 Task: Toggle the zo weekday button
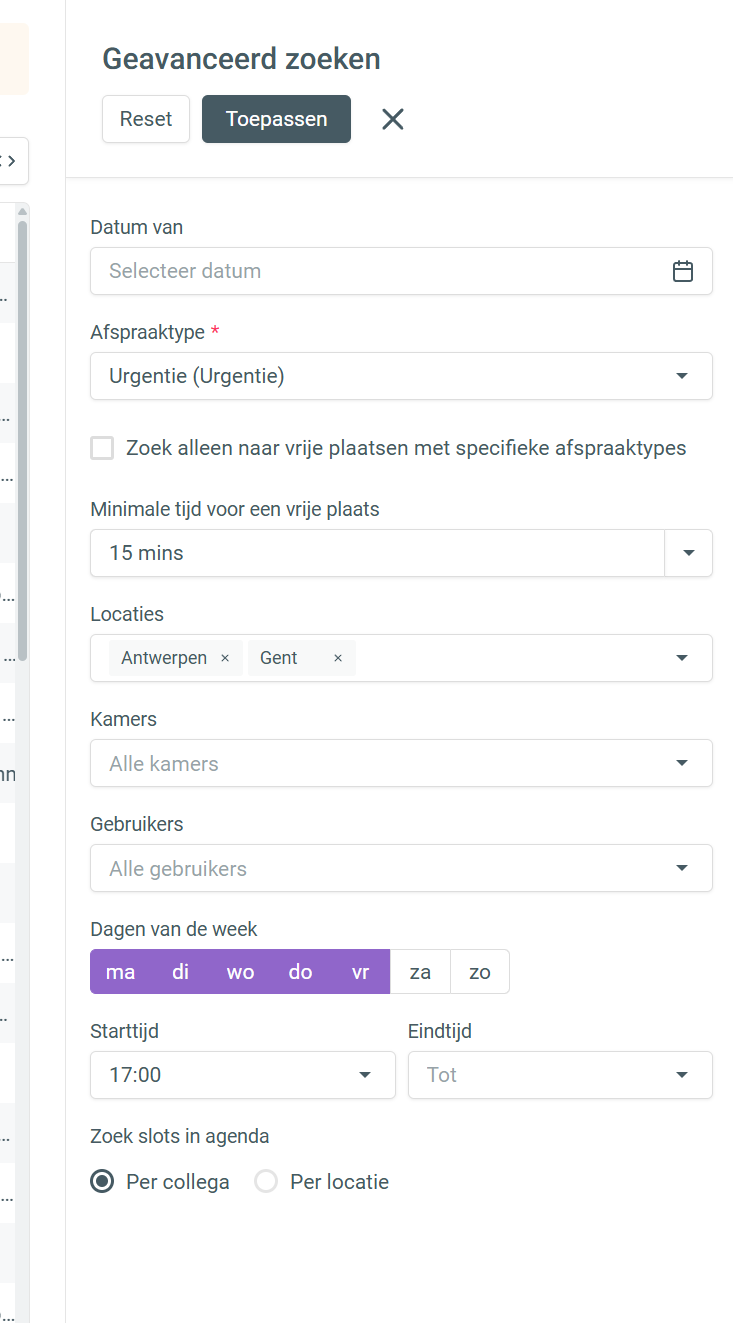pyautogui.click(x=480, y=972)
